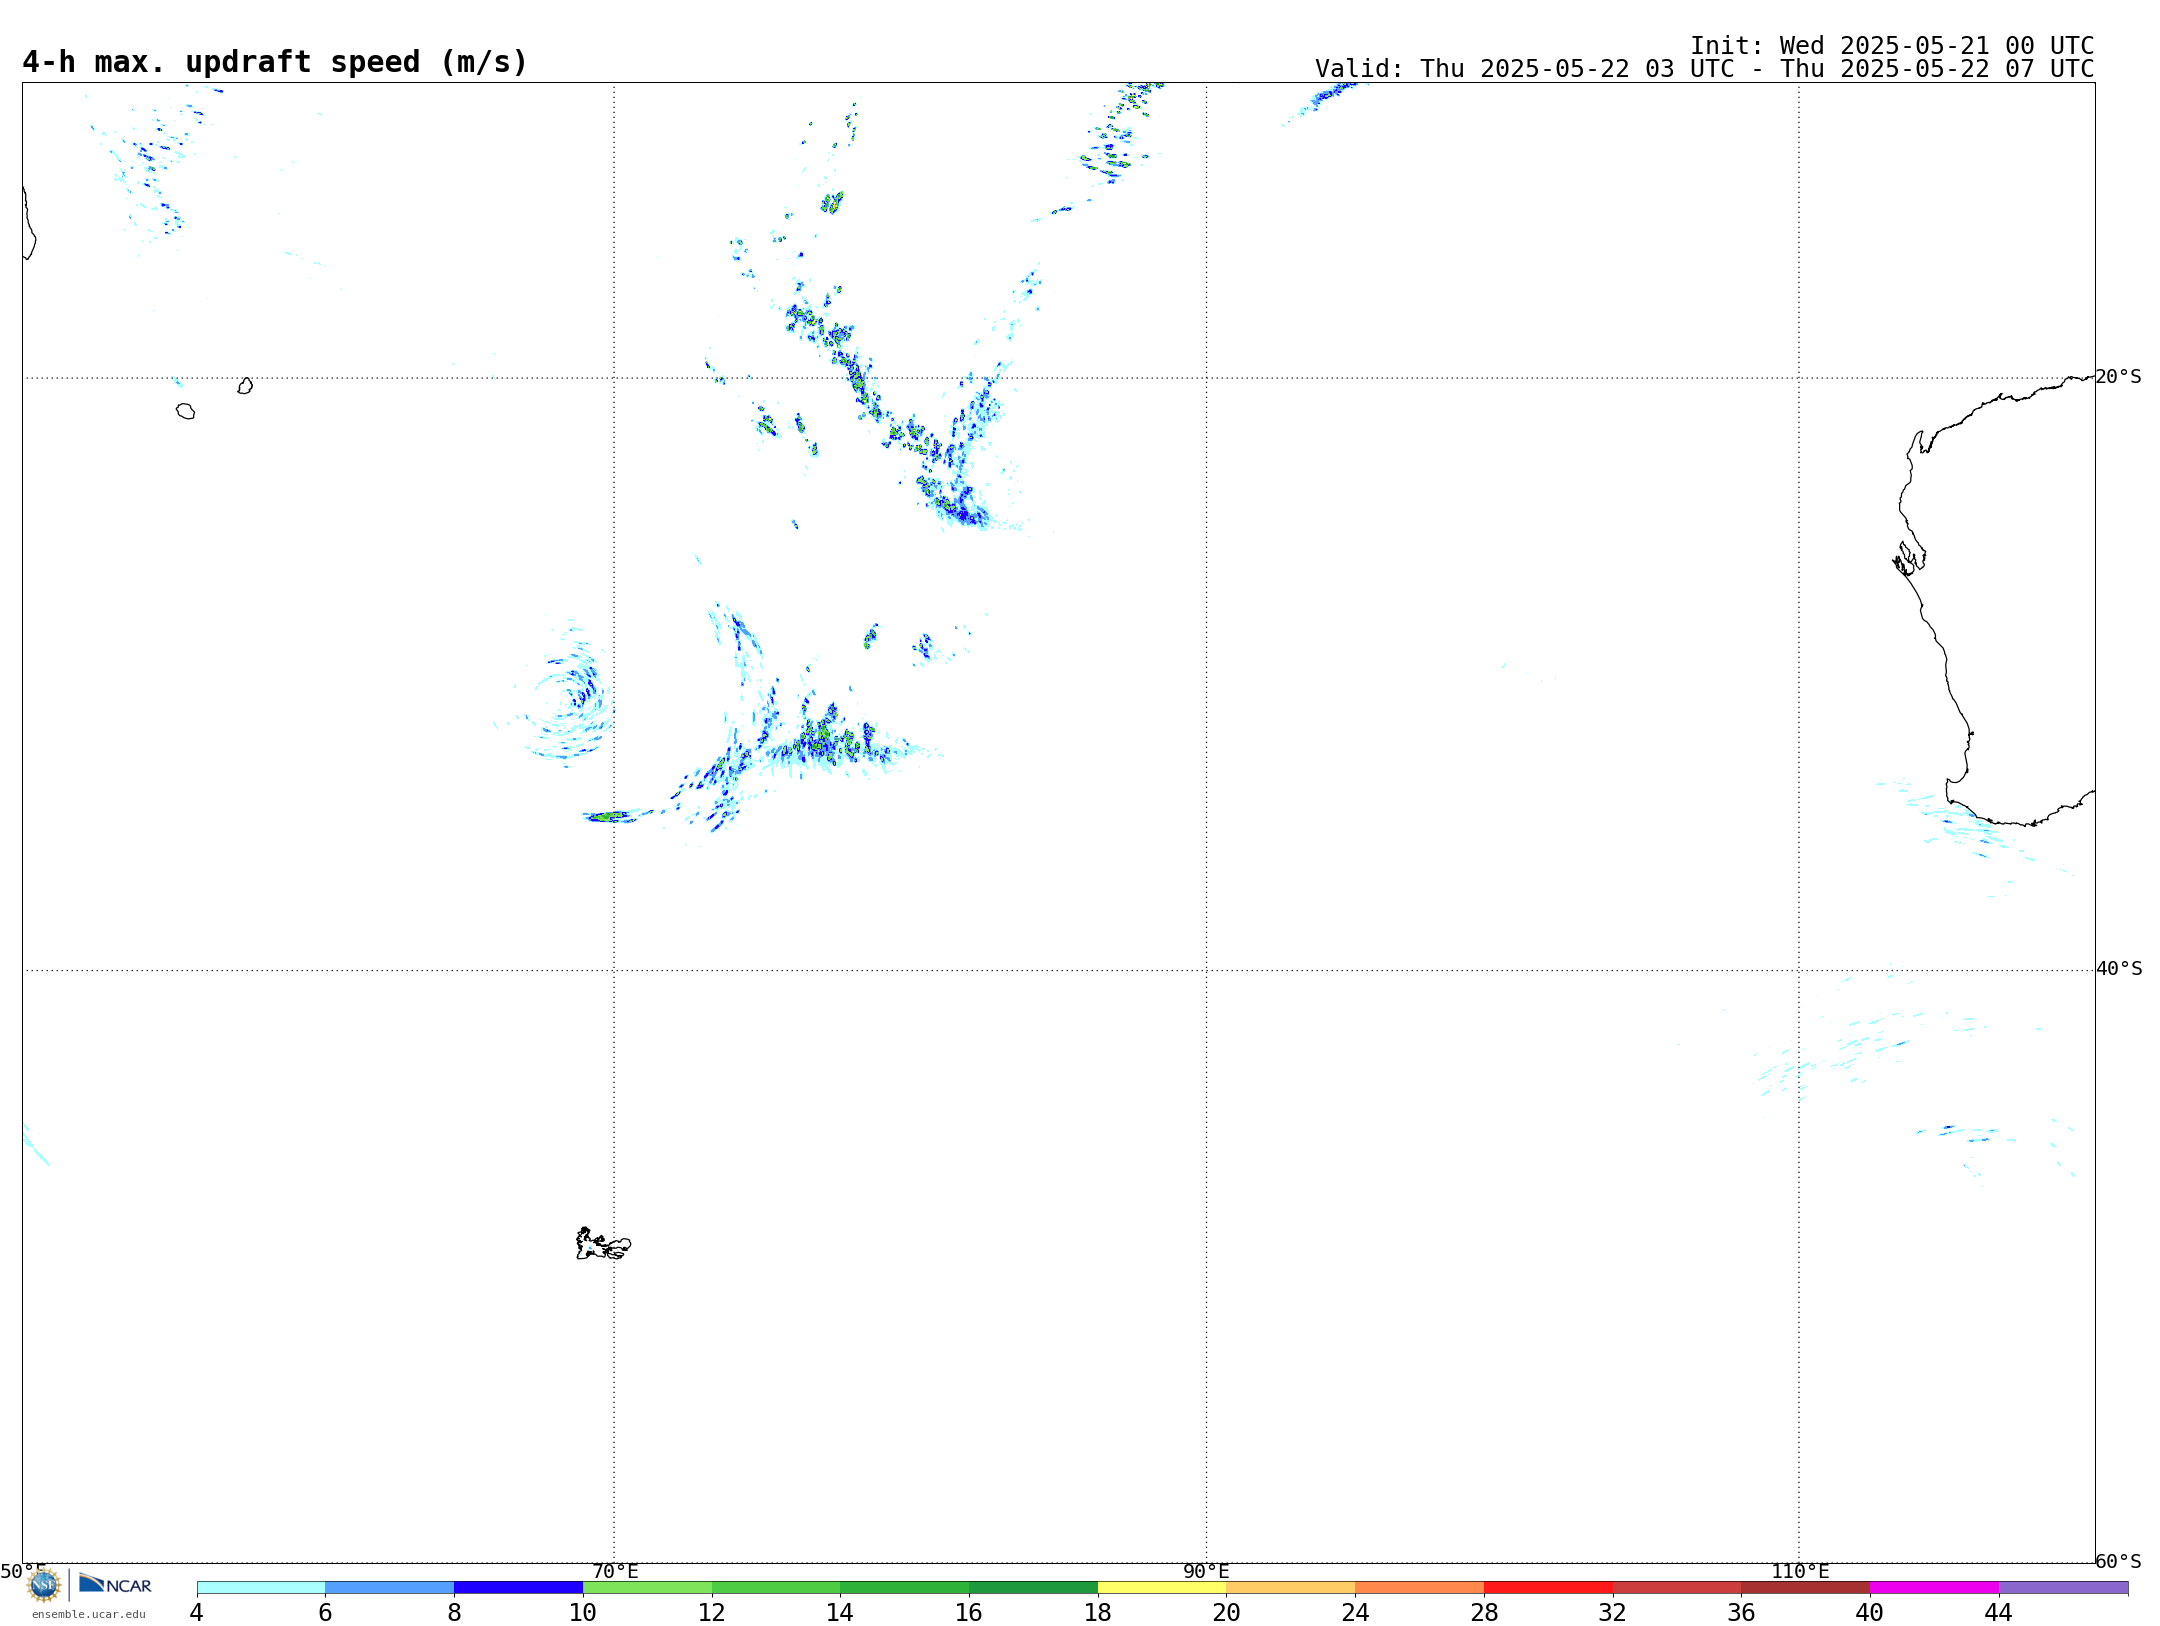Open the ensemble.ucar.edu text link
The image size is (2160, 1626).
point(89,1614)
